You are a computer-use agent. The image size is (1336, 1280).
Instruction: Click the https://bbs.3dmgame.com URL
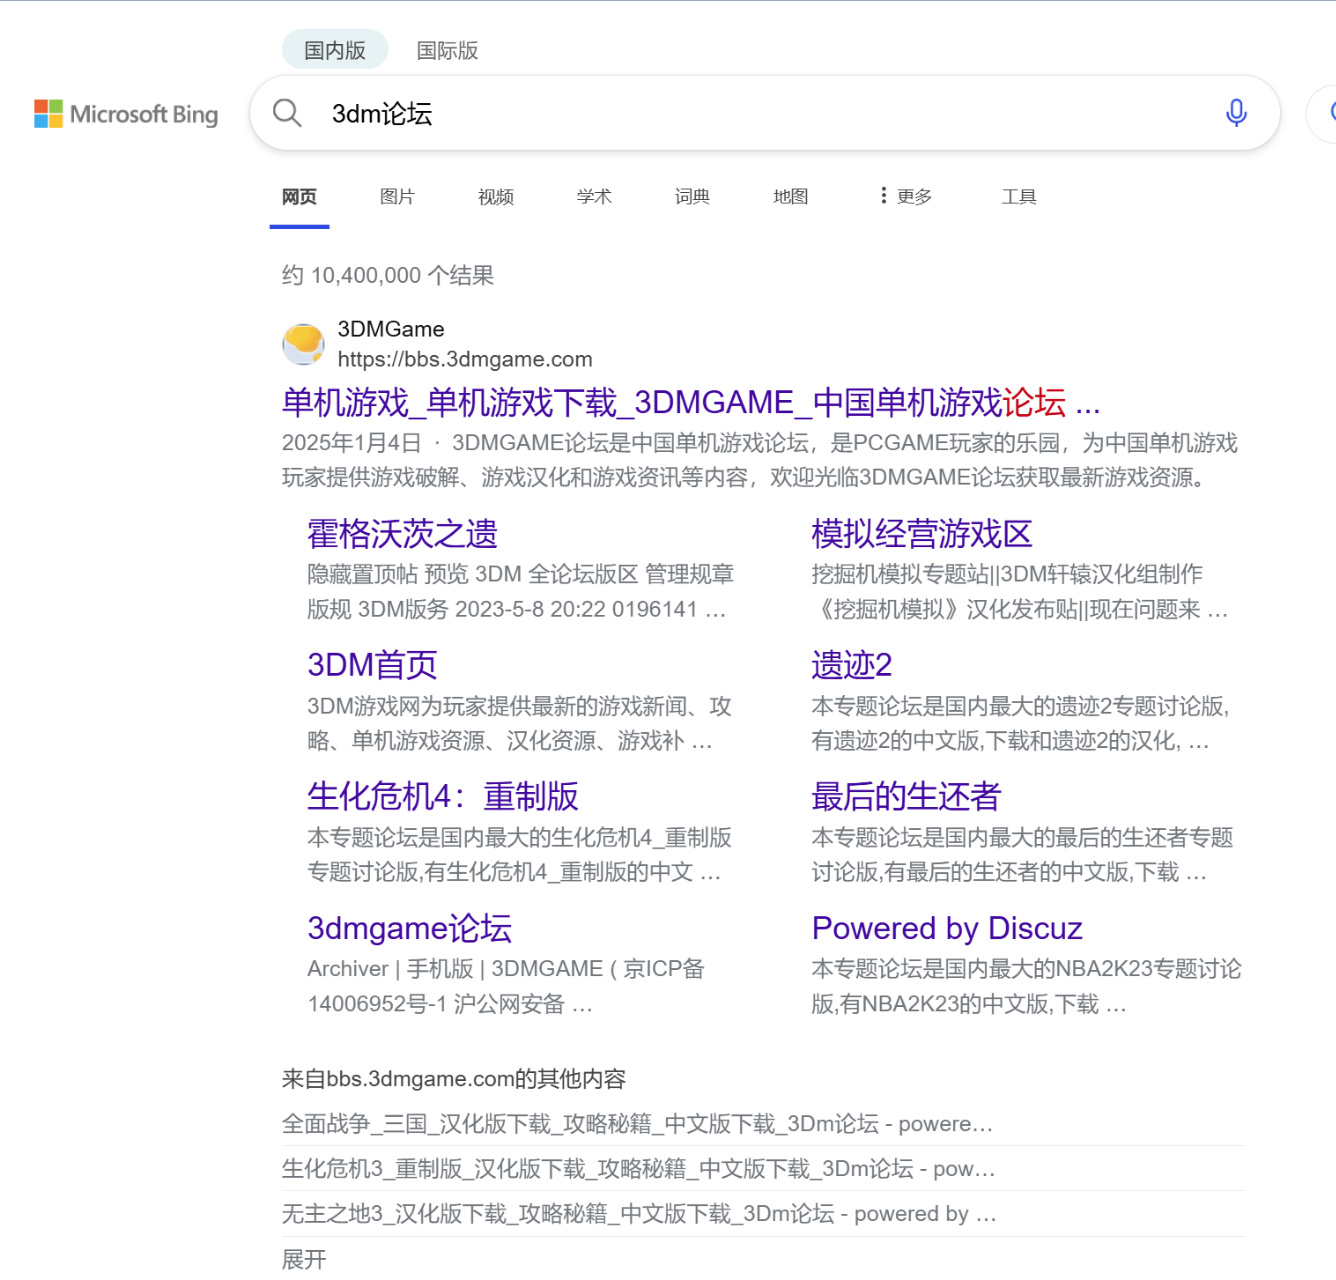(465, 359)
